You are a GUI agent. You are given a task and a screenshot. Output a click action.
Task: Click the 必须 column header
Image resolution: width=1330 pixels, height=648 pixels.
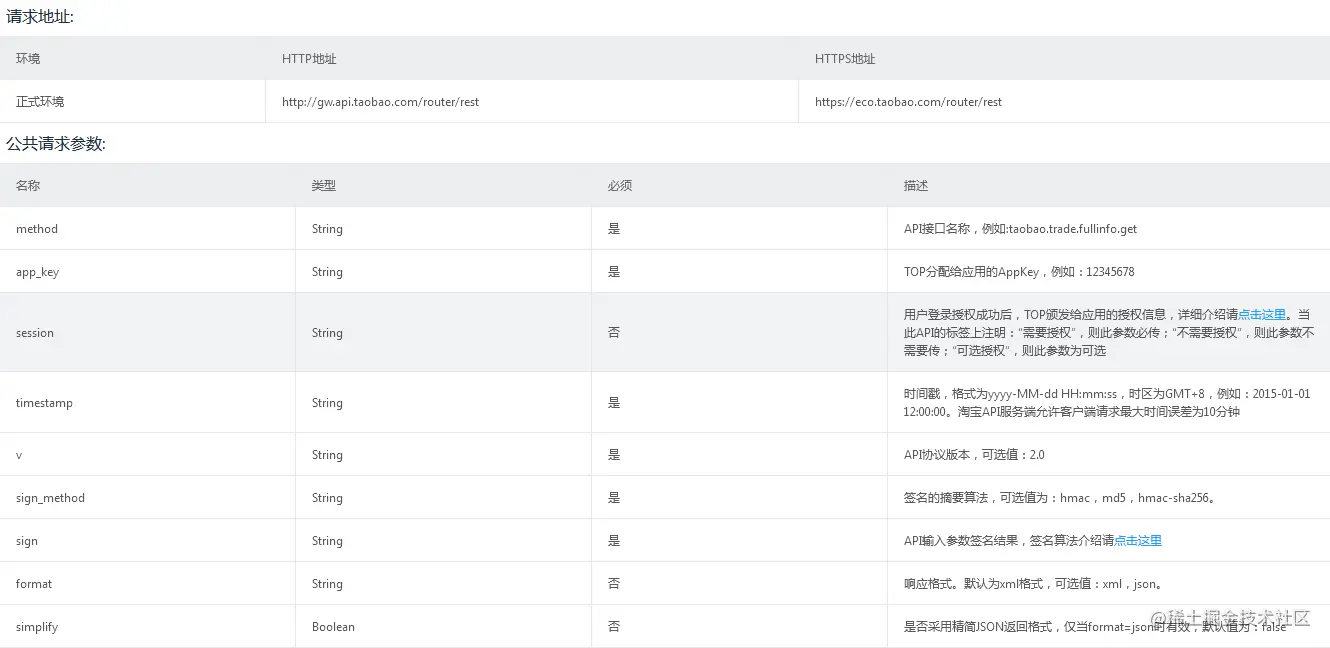(620, 186)
